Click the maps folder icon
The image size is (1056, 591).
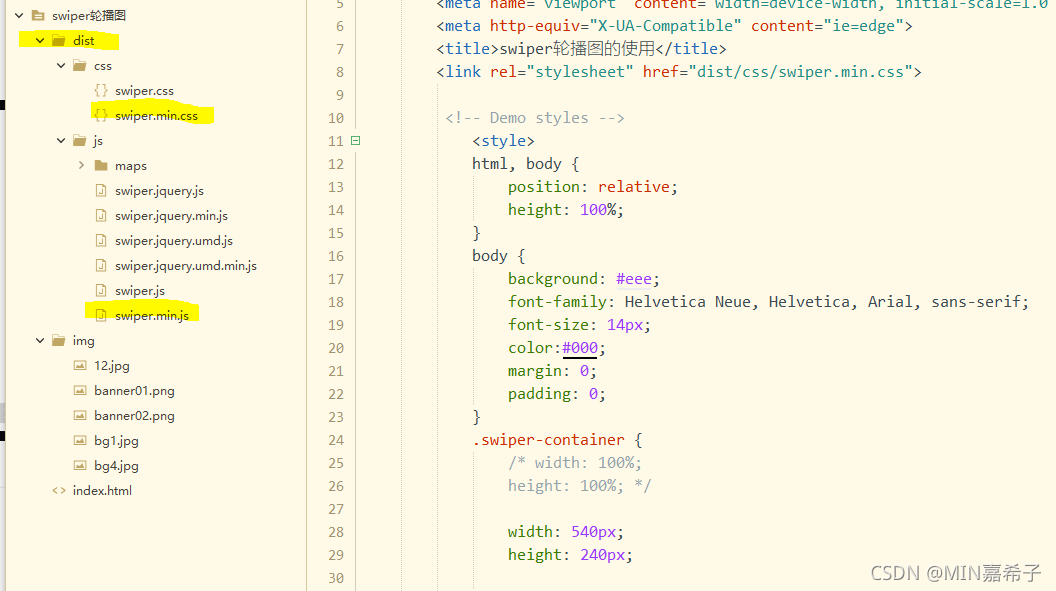pyautogui.click(x=101, y=165)
